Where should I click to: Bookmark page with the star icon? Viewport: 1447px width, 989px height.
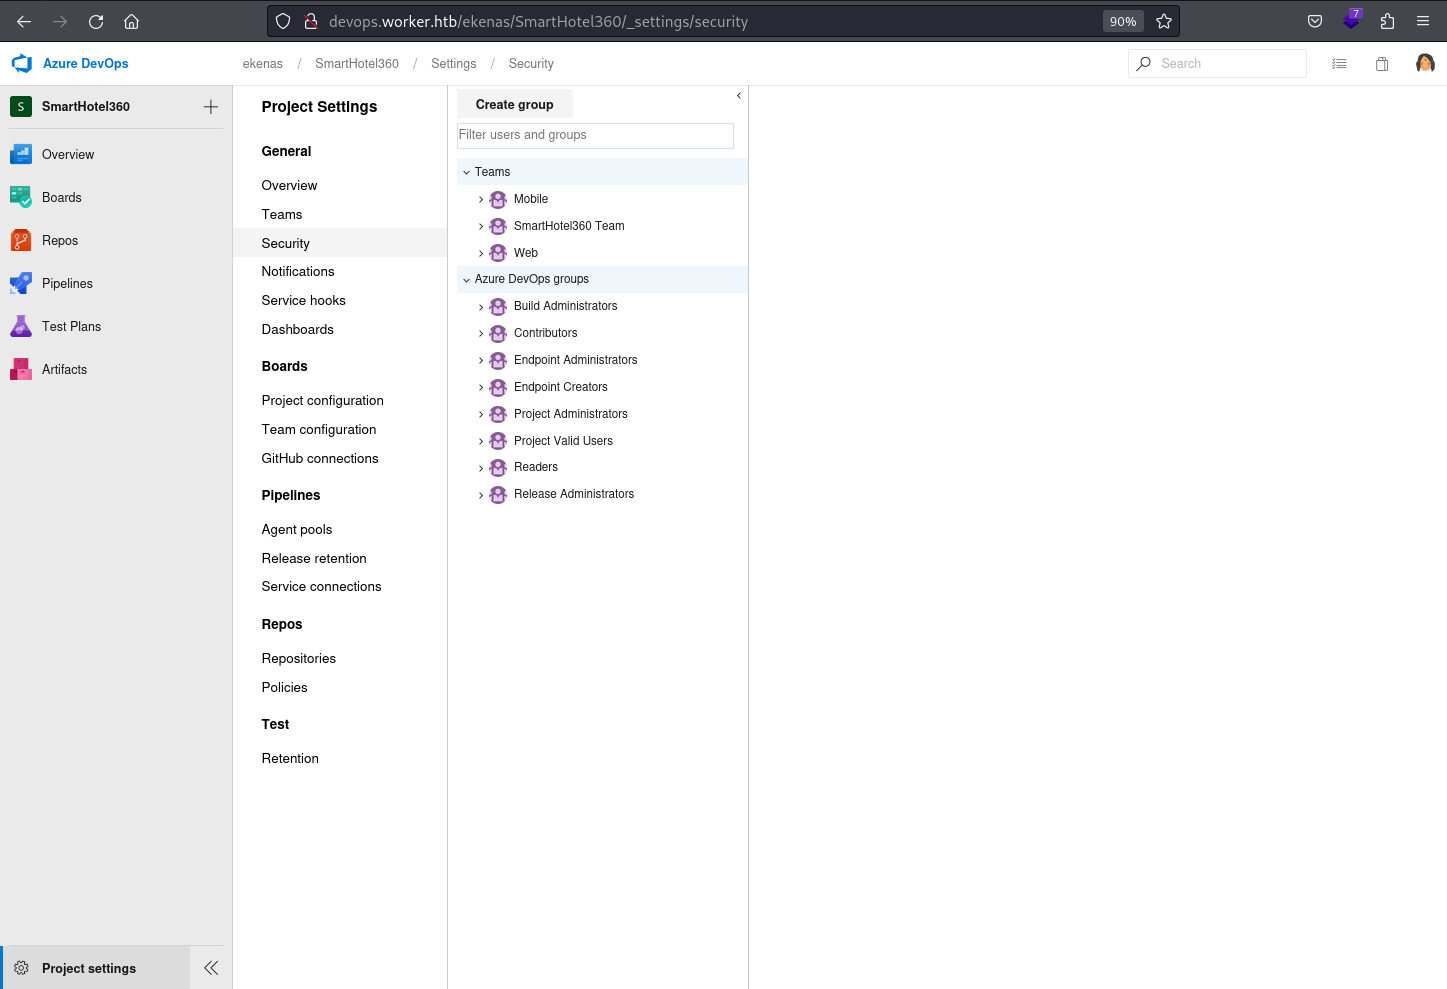(1164, 21)
